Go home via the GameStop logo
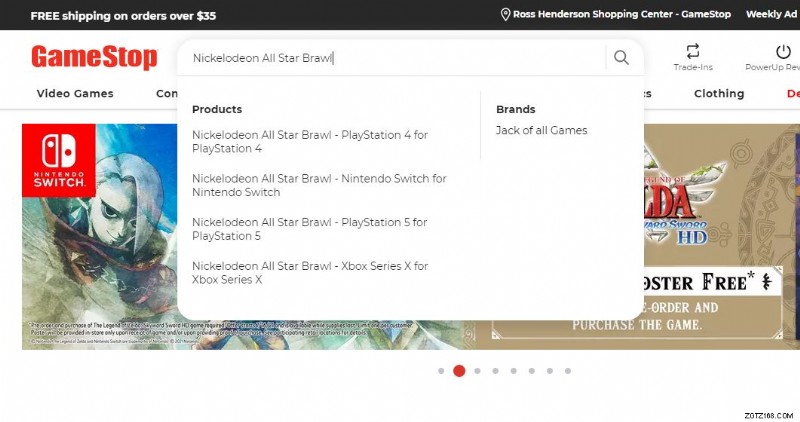The image size is (800, 422). pos(94,57)
